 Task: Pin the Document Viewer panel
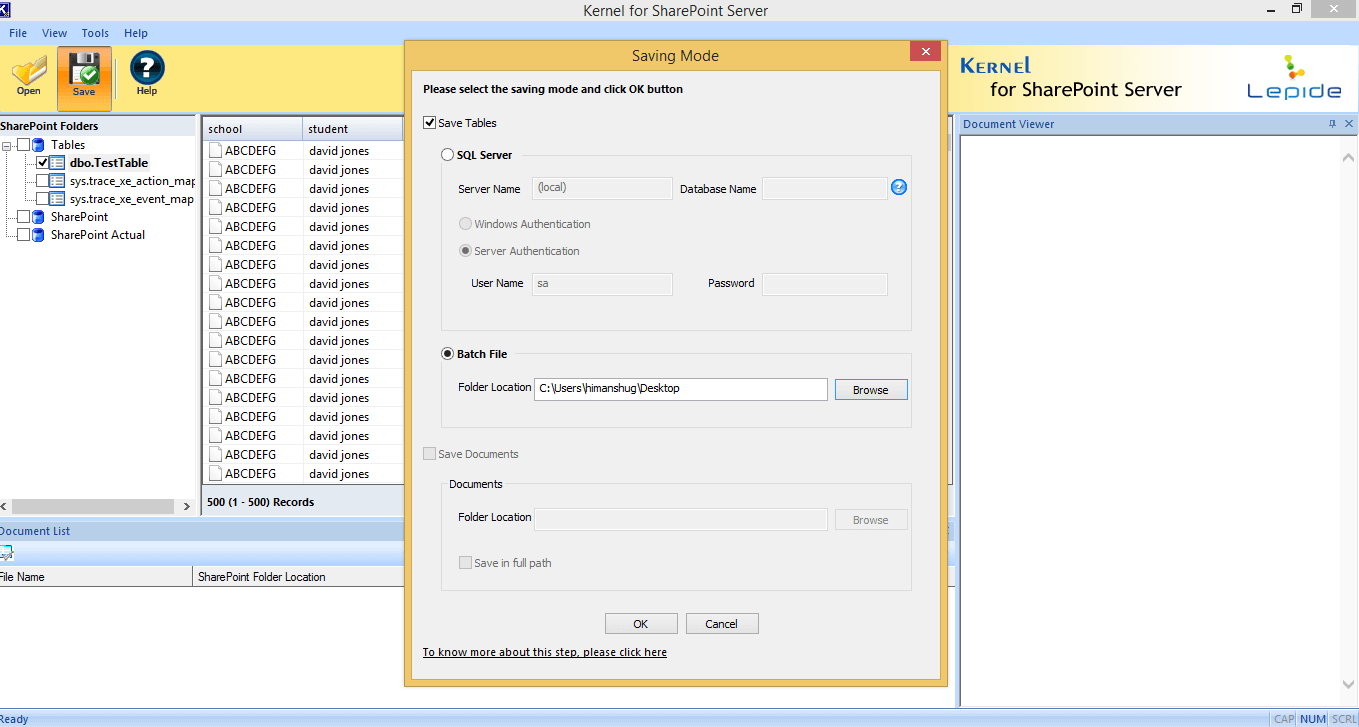(x=1332, y=124)
